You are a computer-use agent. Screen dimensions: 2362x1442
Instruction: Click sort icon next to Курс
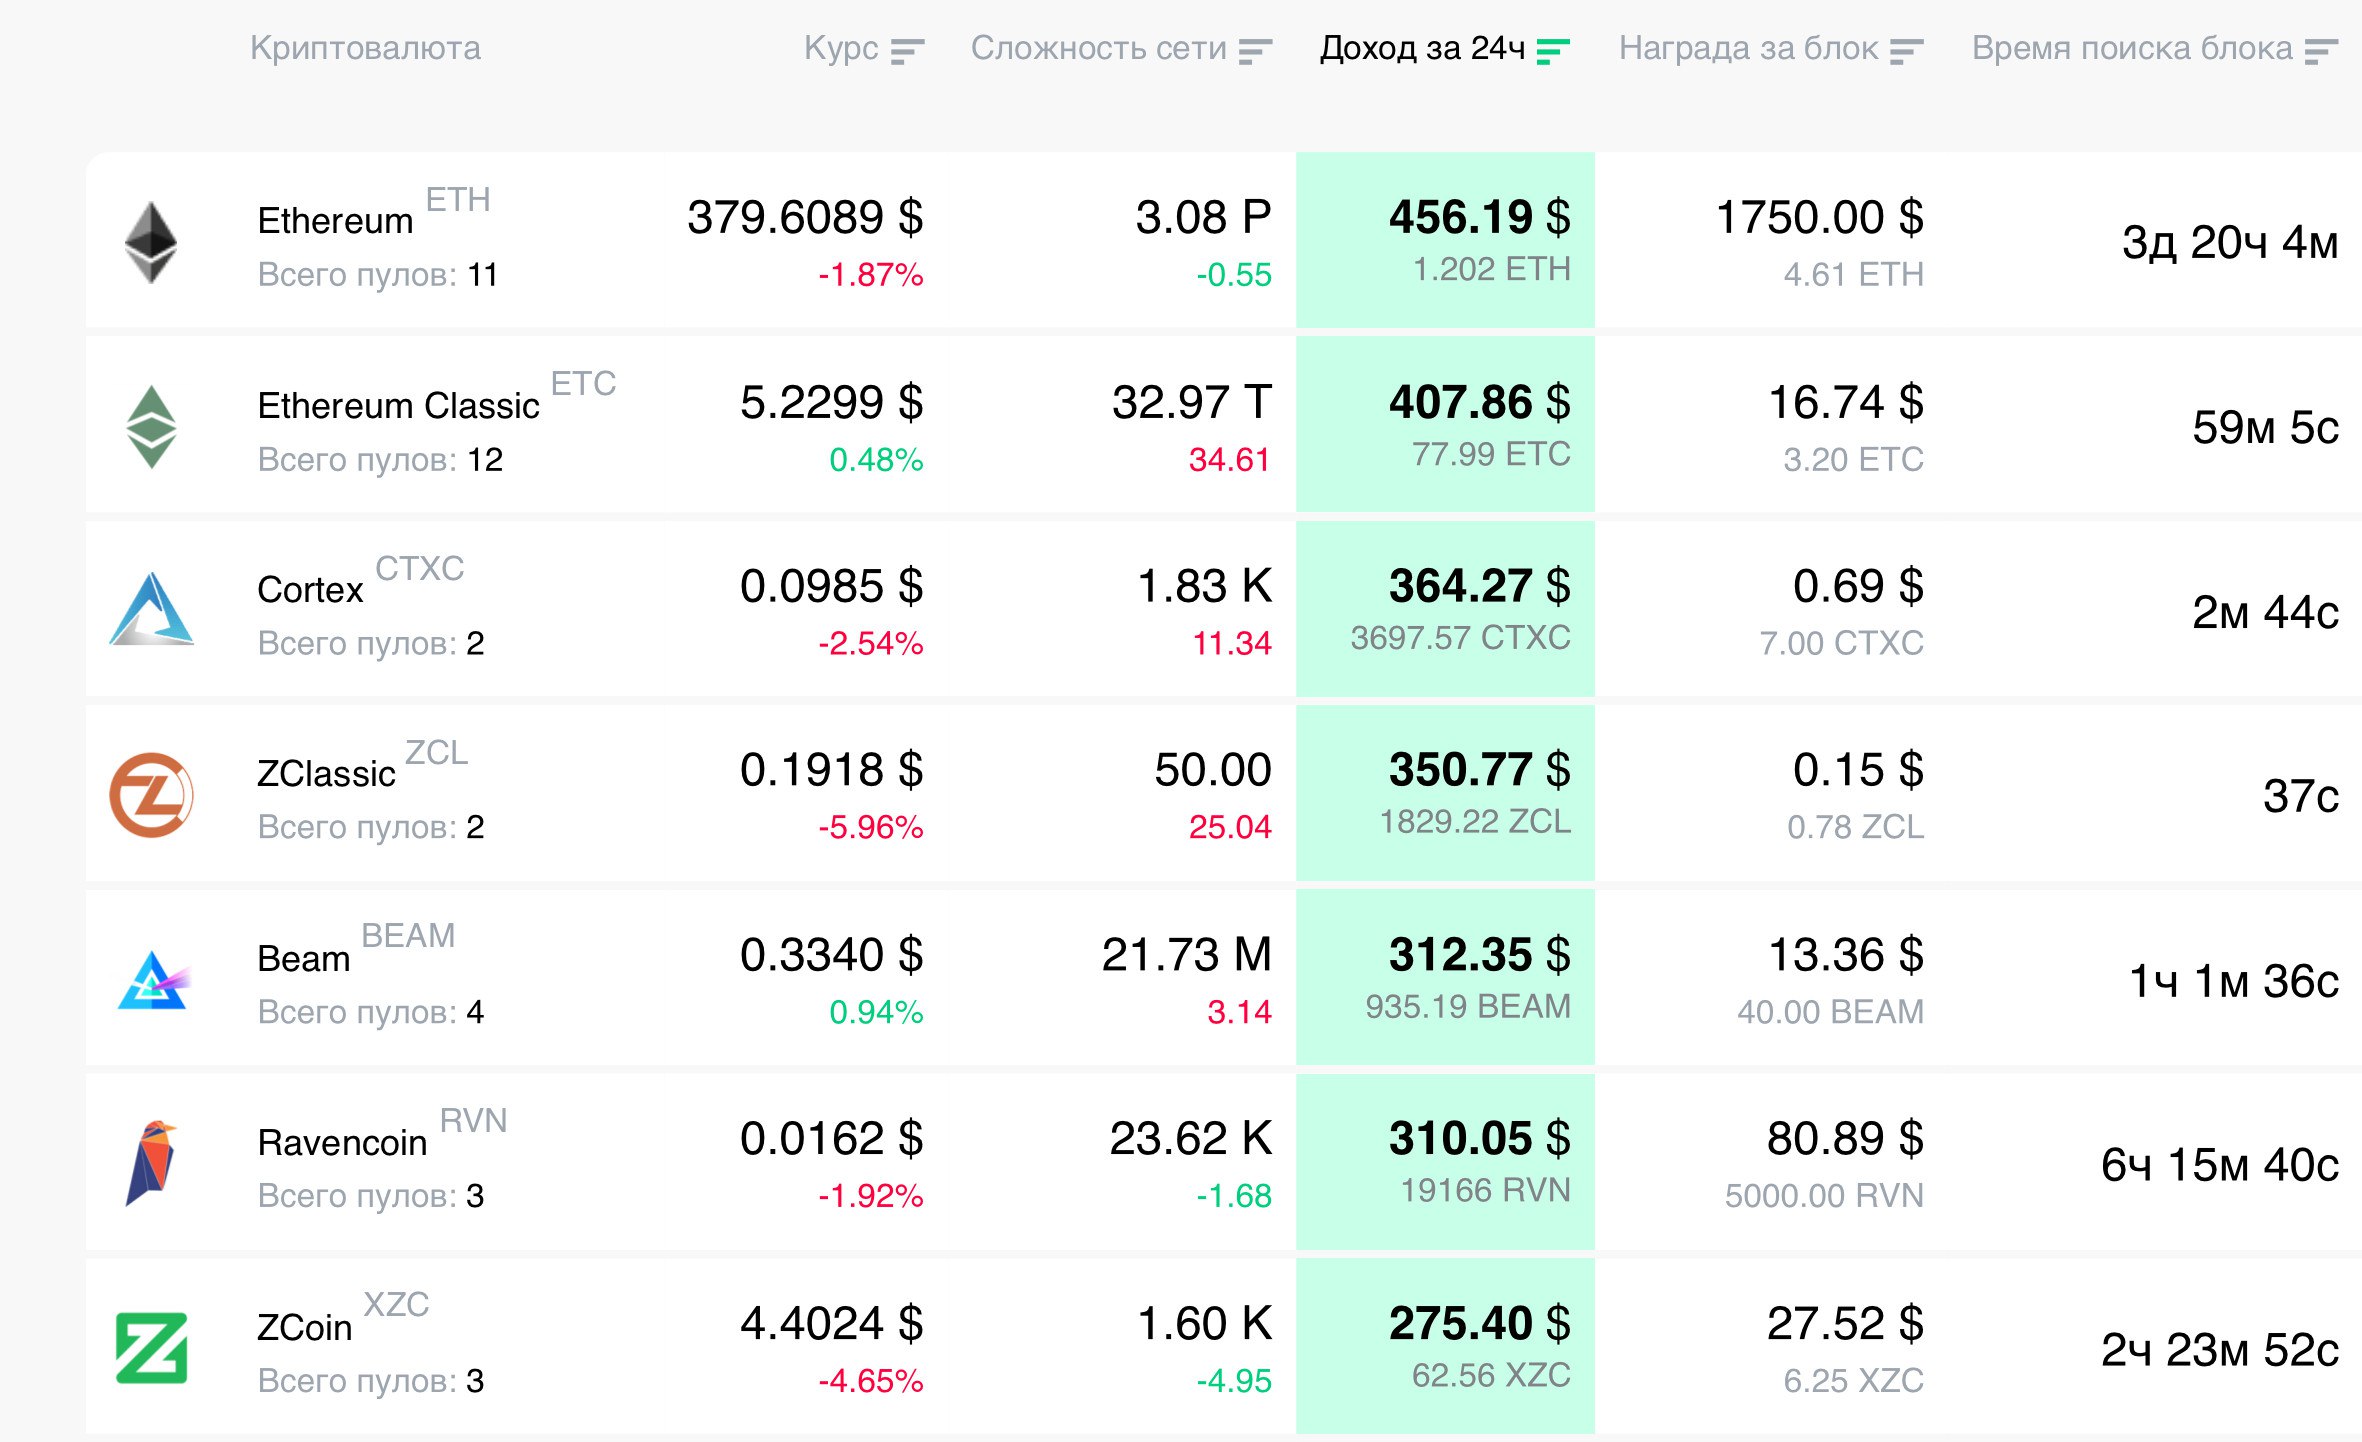[x=907, y=51]
